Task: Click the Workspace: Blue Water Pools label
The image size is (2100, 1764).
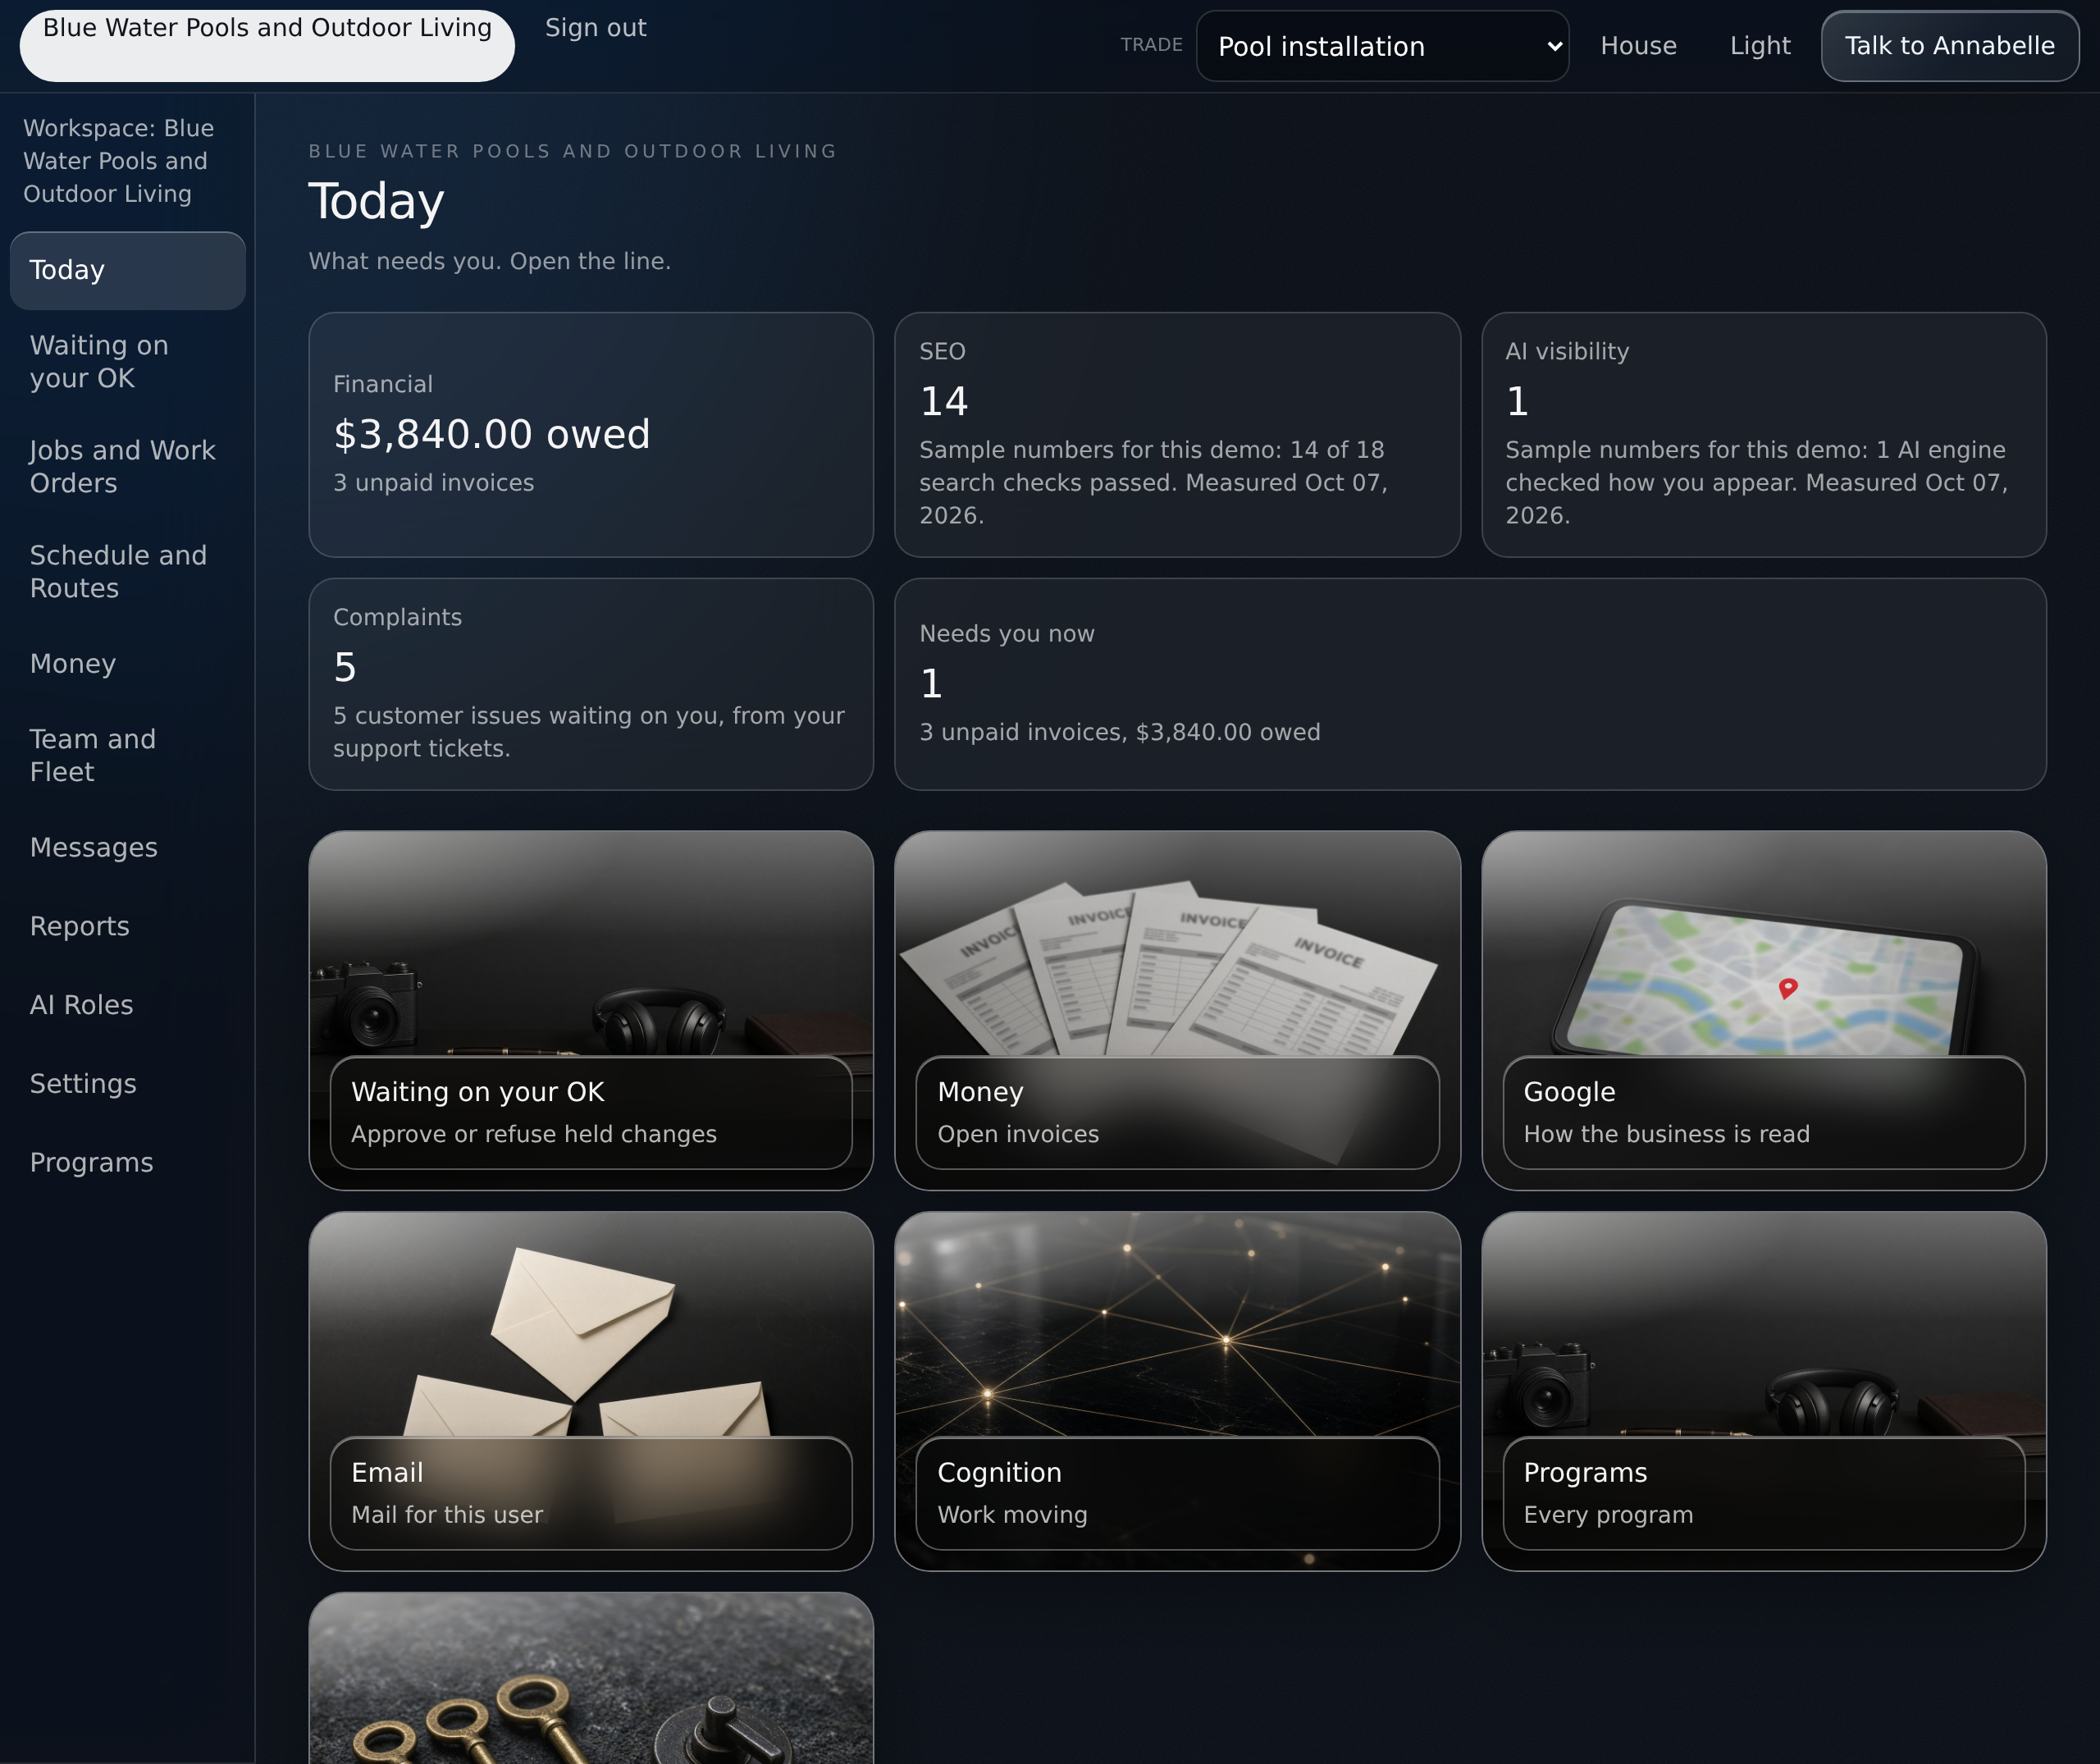Action: point(119,161)
